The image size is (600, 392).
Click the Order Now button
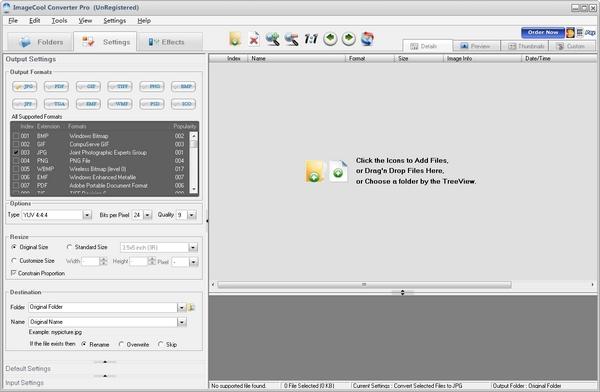point(543,33)
